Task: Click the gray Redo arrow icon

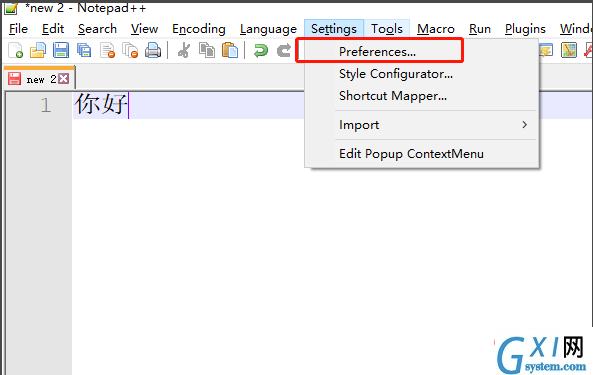Action: pos(284,50)
